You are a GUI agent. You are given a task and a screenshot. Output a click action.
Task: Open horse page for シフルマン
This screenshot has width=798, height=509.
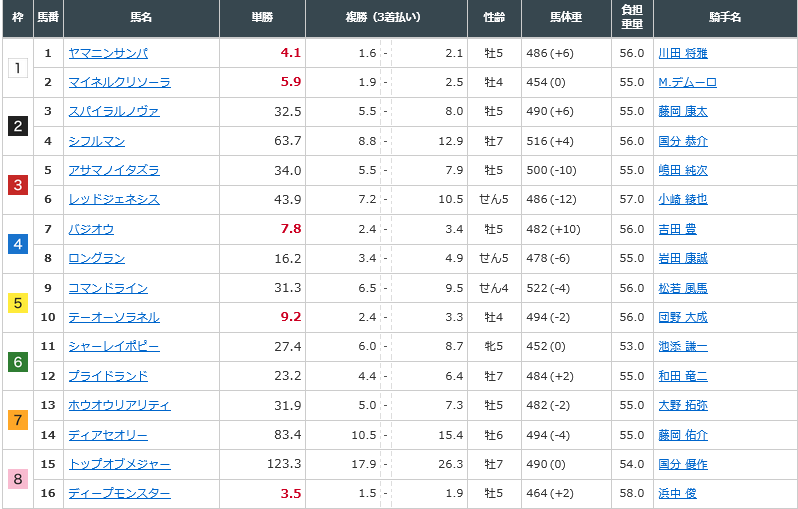click(97, 141)
